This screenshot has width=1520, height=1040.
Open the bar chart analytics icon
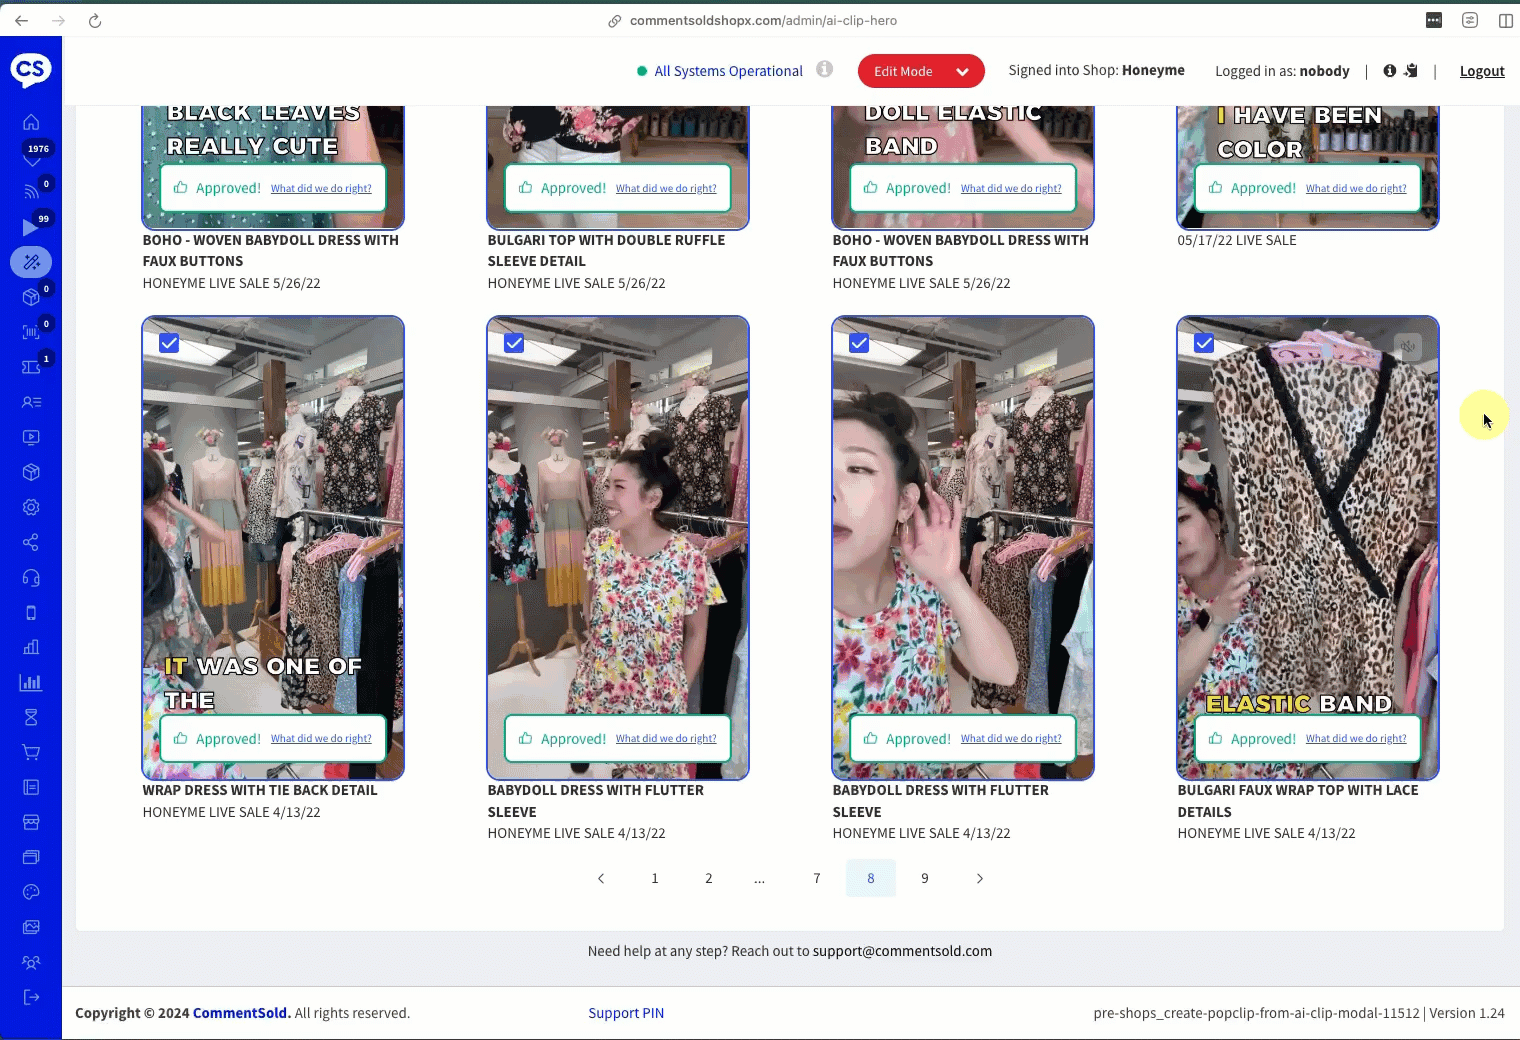pos(31,683)
